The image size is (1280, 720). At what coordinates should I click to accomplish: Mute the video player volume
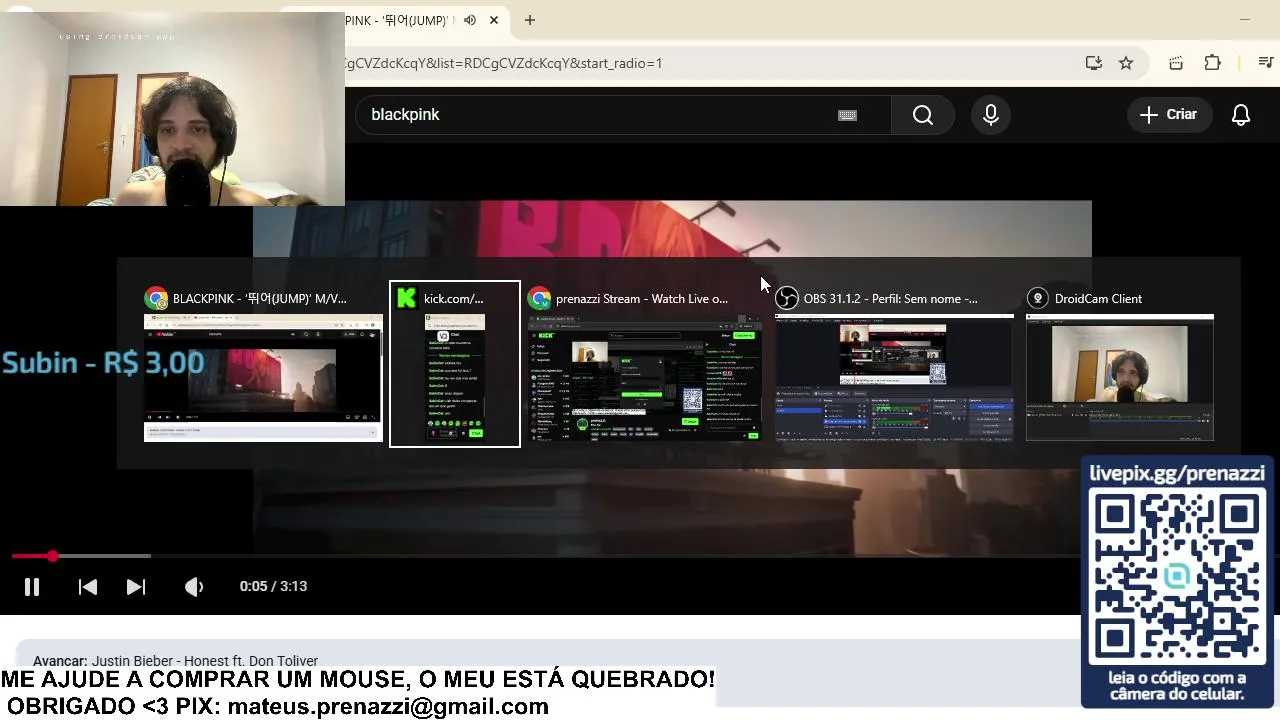coord(194,587)
